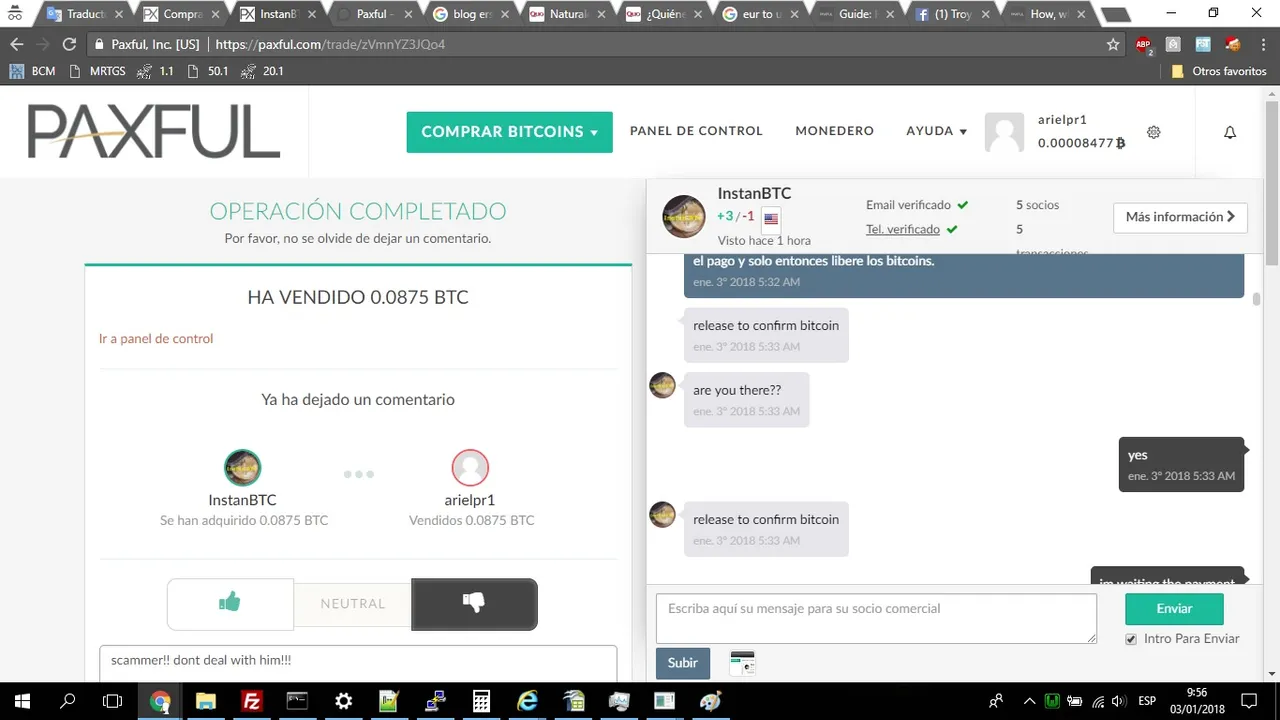Screen dimensions: 1280x720
Task: Switch to the Traductor tab
Action: click(x=85, y=15)
